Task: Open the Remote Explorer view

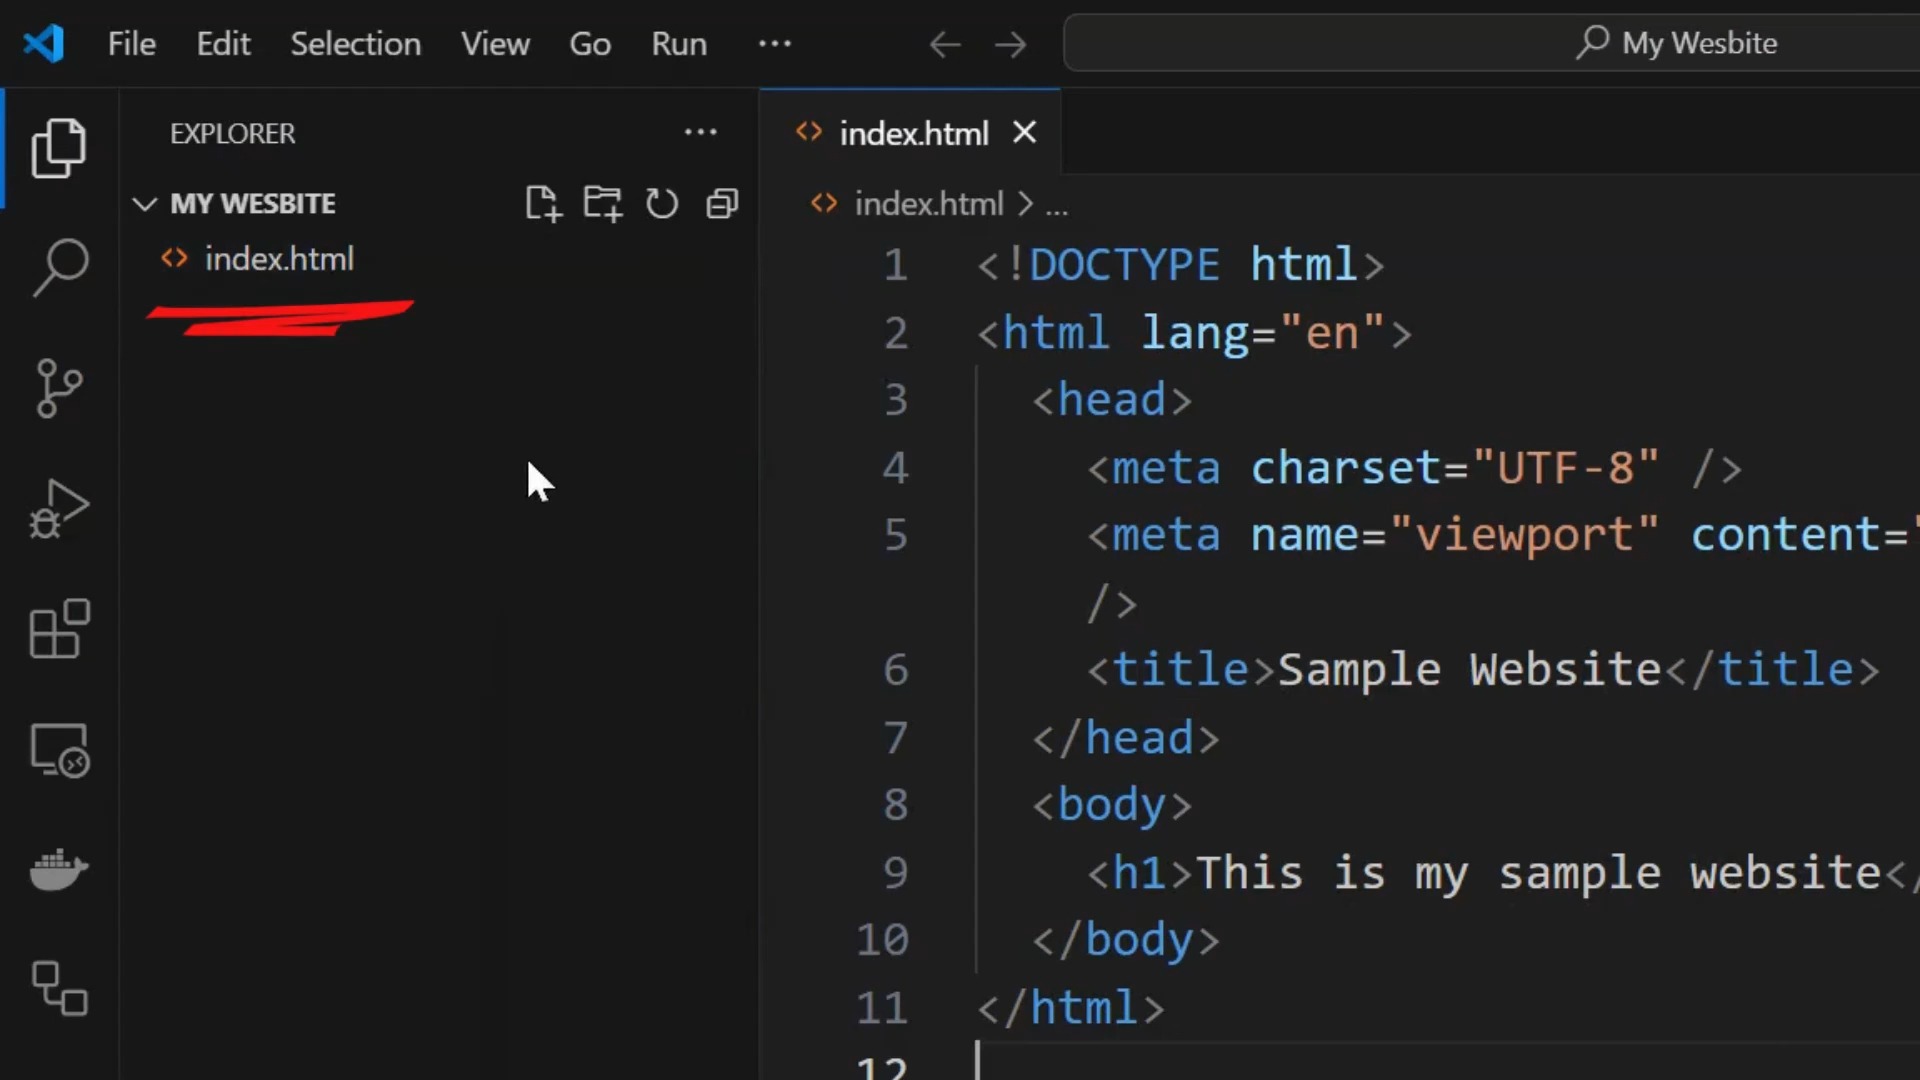Action: (59, 750)
